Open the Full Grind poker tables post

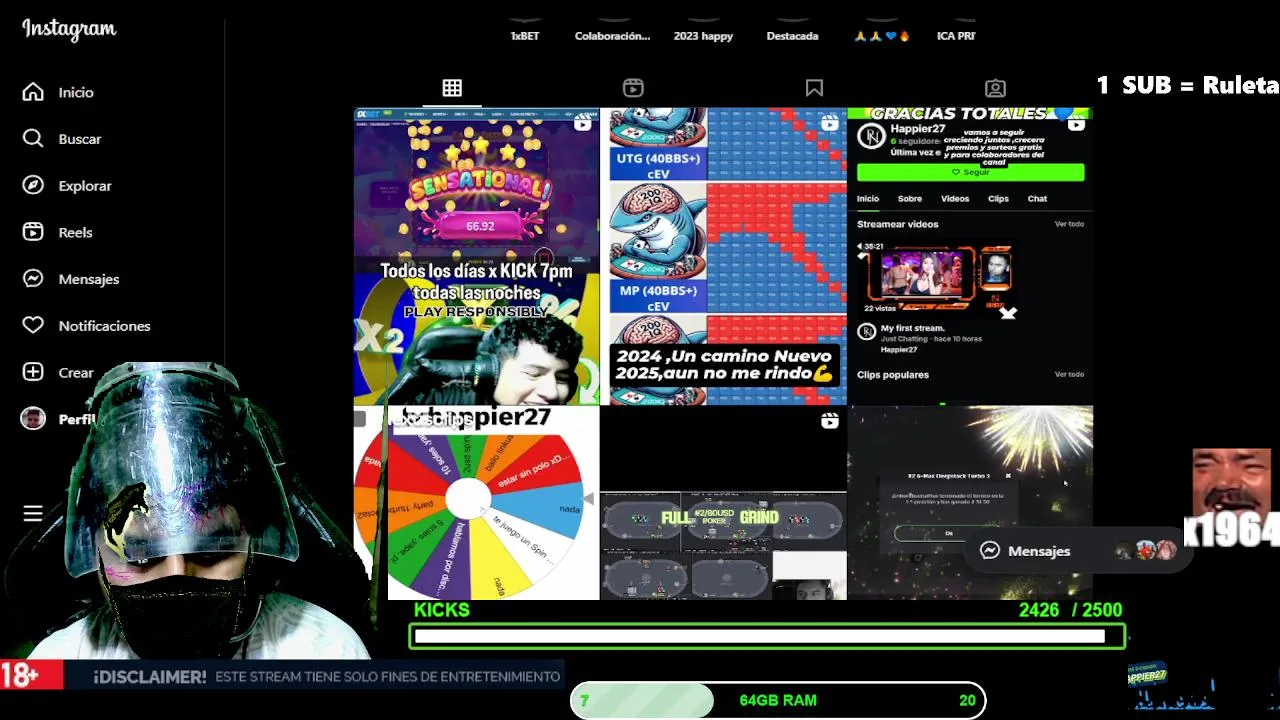pos(723,503)
